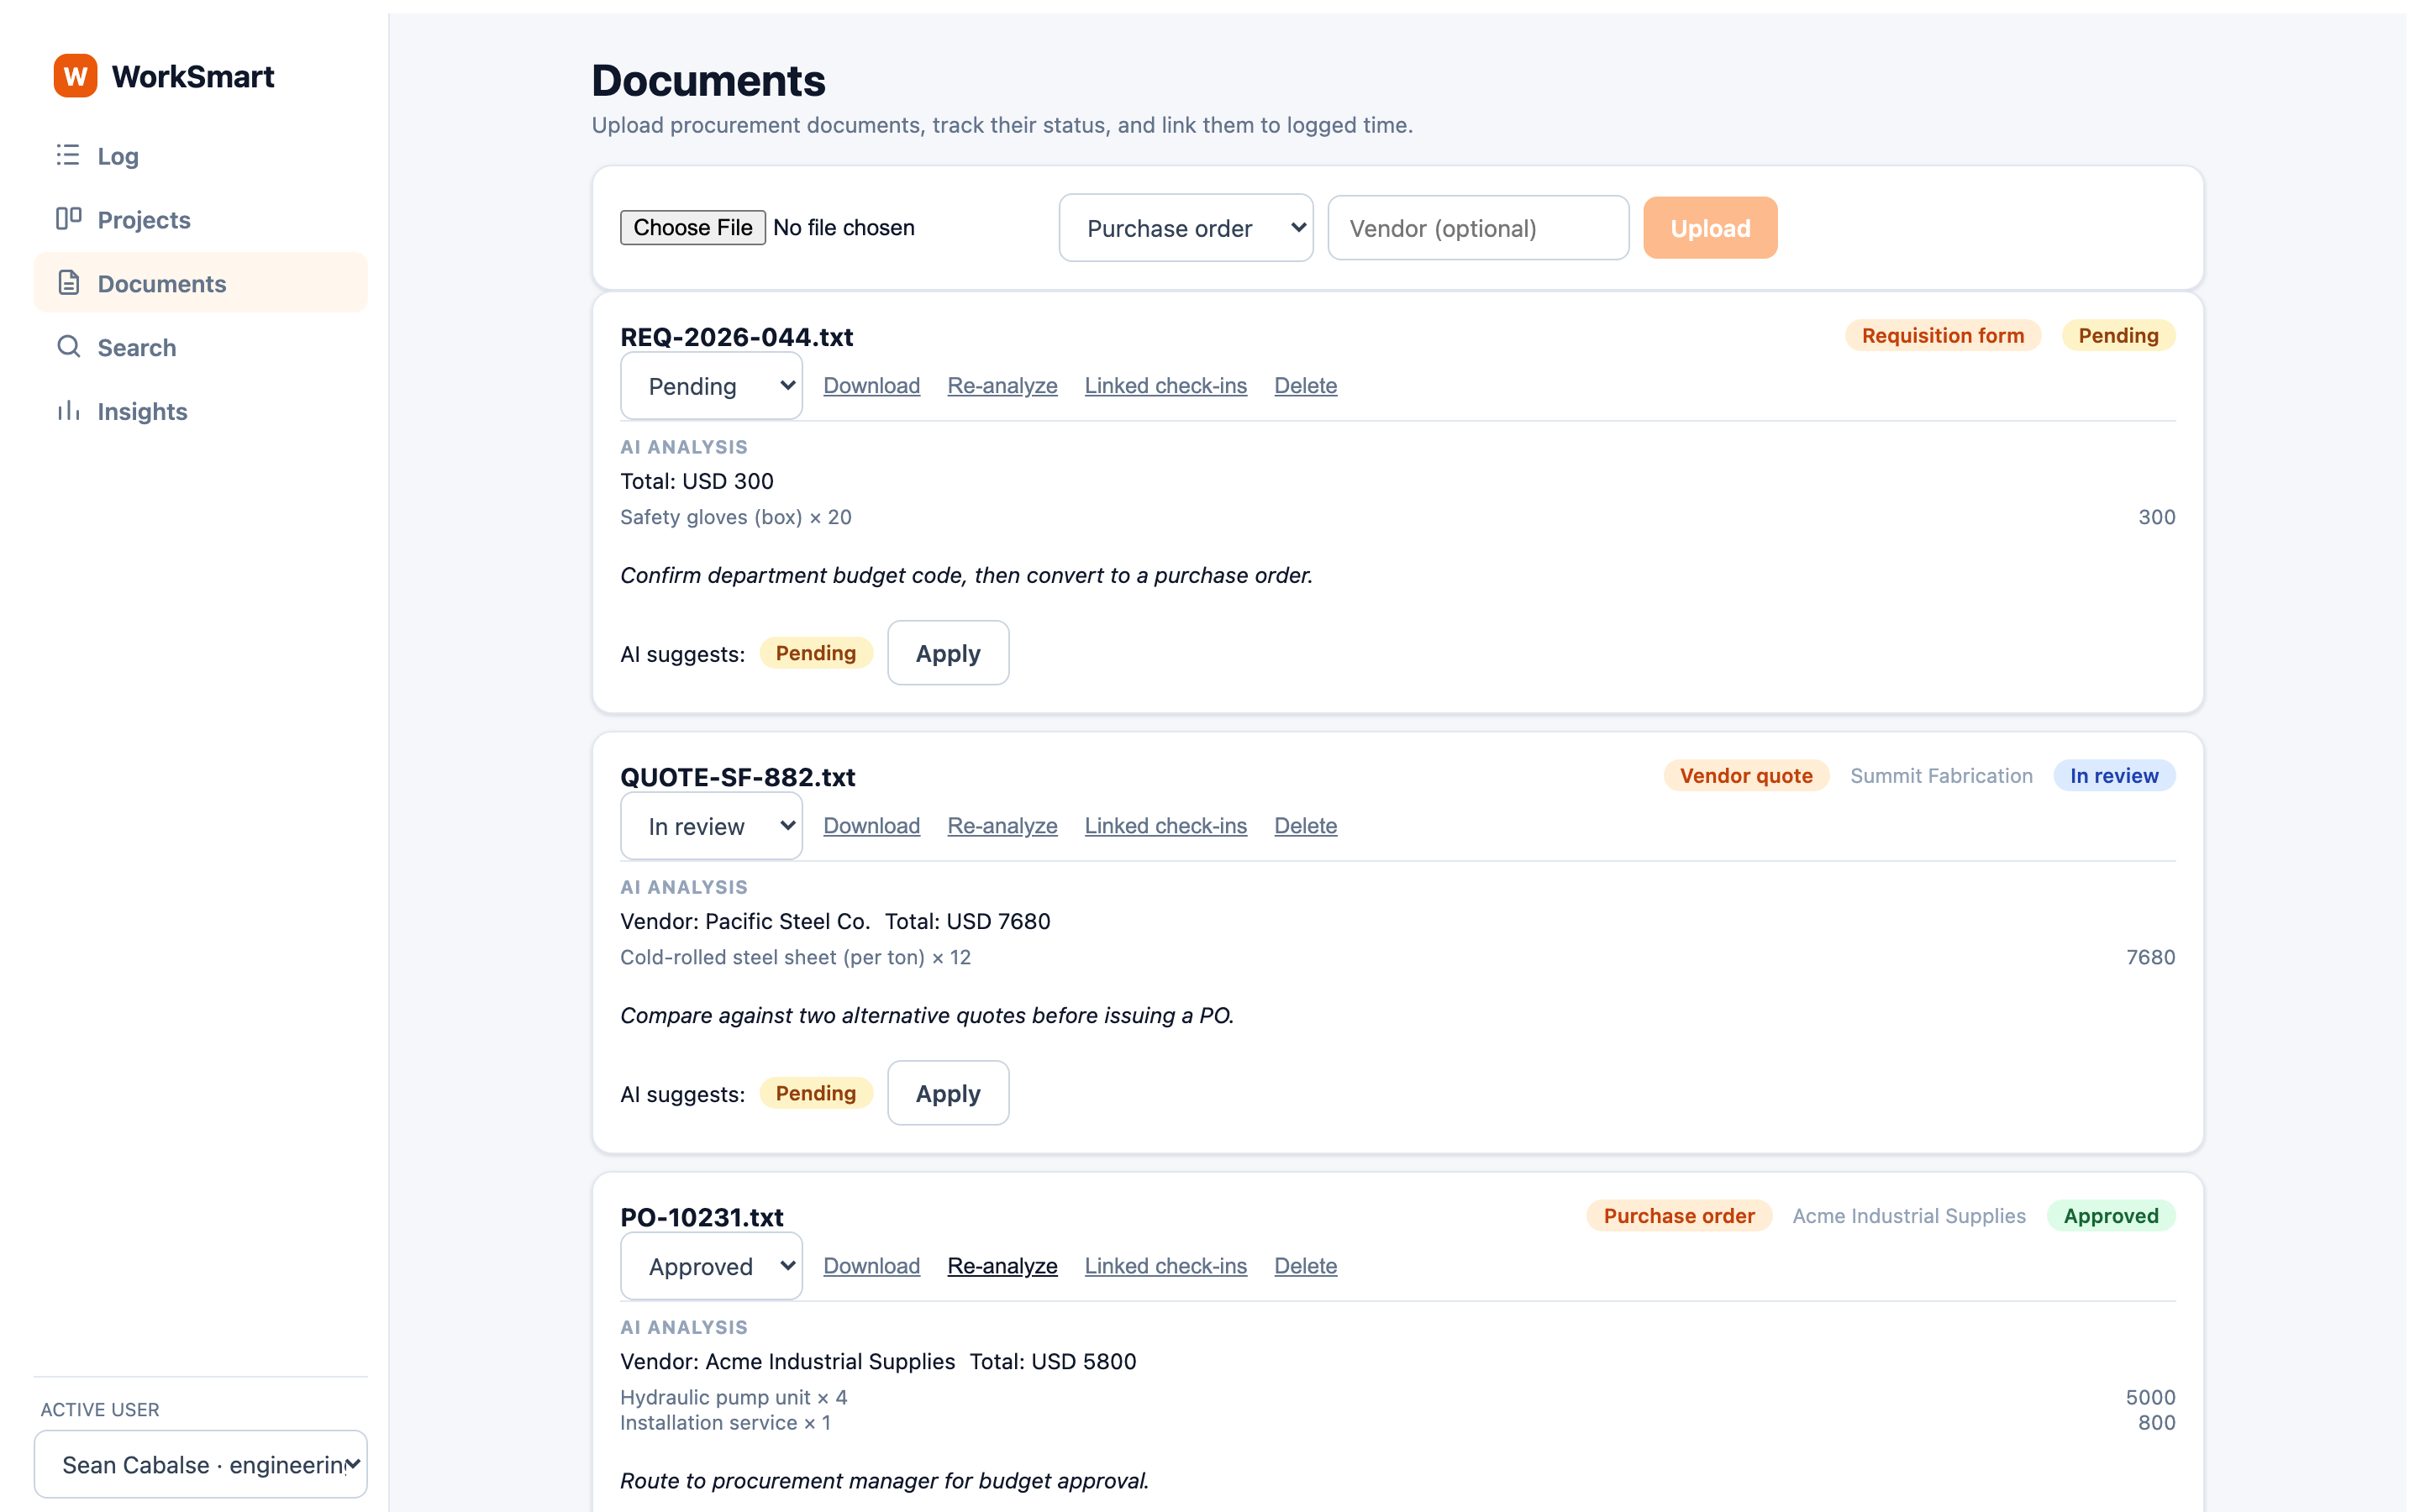Click 'Cold-rolled steel sheet (per ton) × 12' line
The width and height of the screenshot is (2420, 1512).
point(795,957)
